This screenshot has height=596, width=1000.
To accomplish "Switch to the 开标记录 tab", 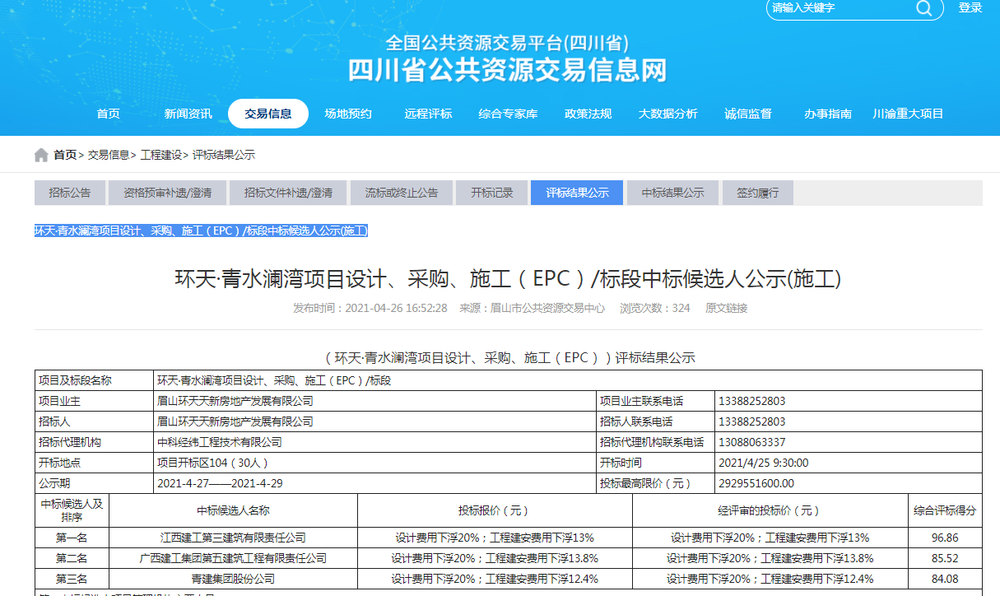I will pyautogui.click(x=492, y=193).
